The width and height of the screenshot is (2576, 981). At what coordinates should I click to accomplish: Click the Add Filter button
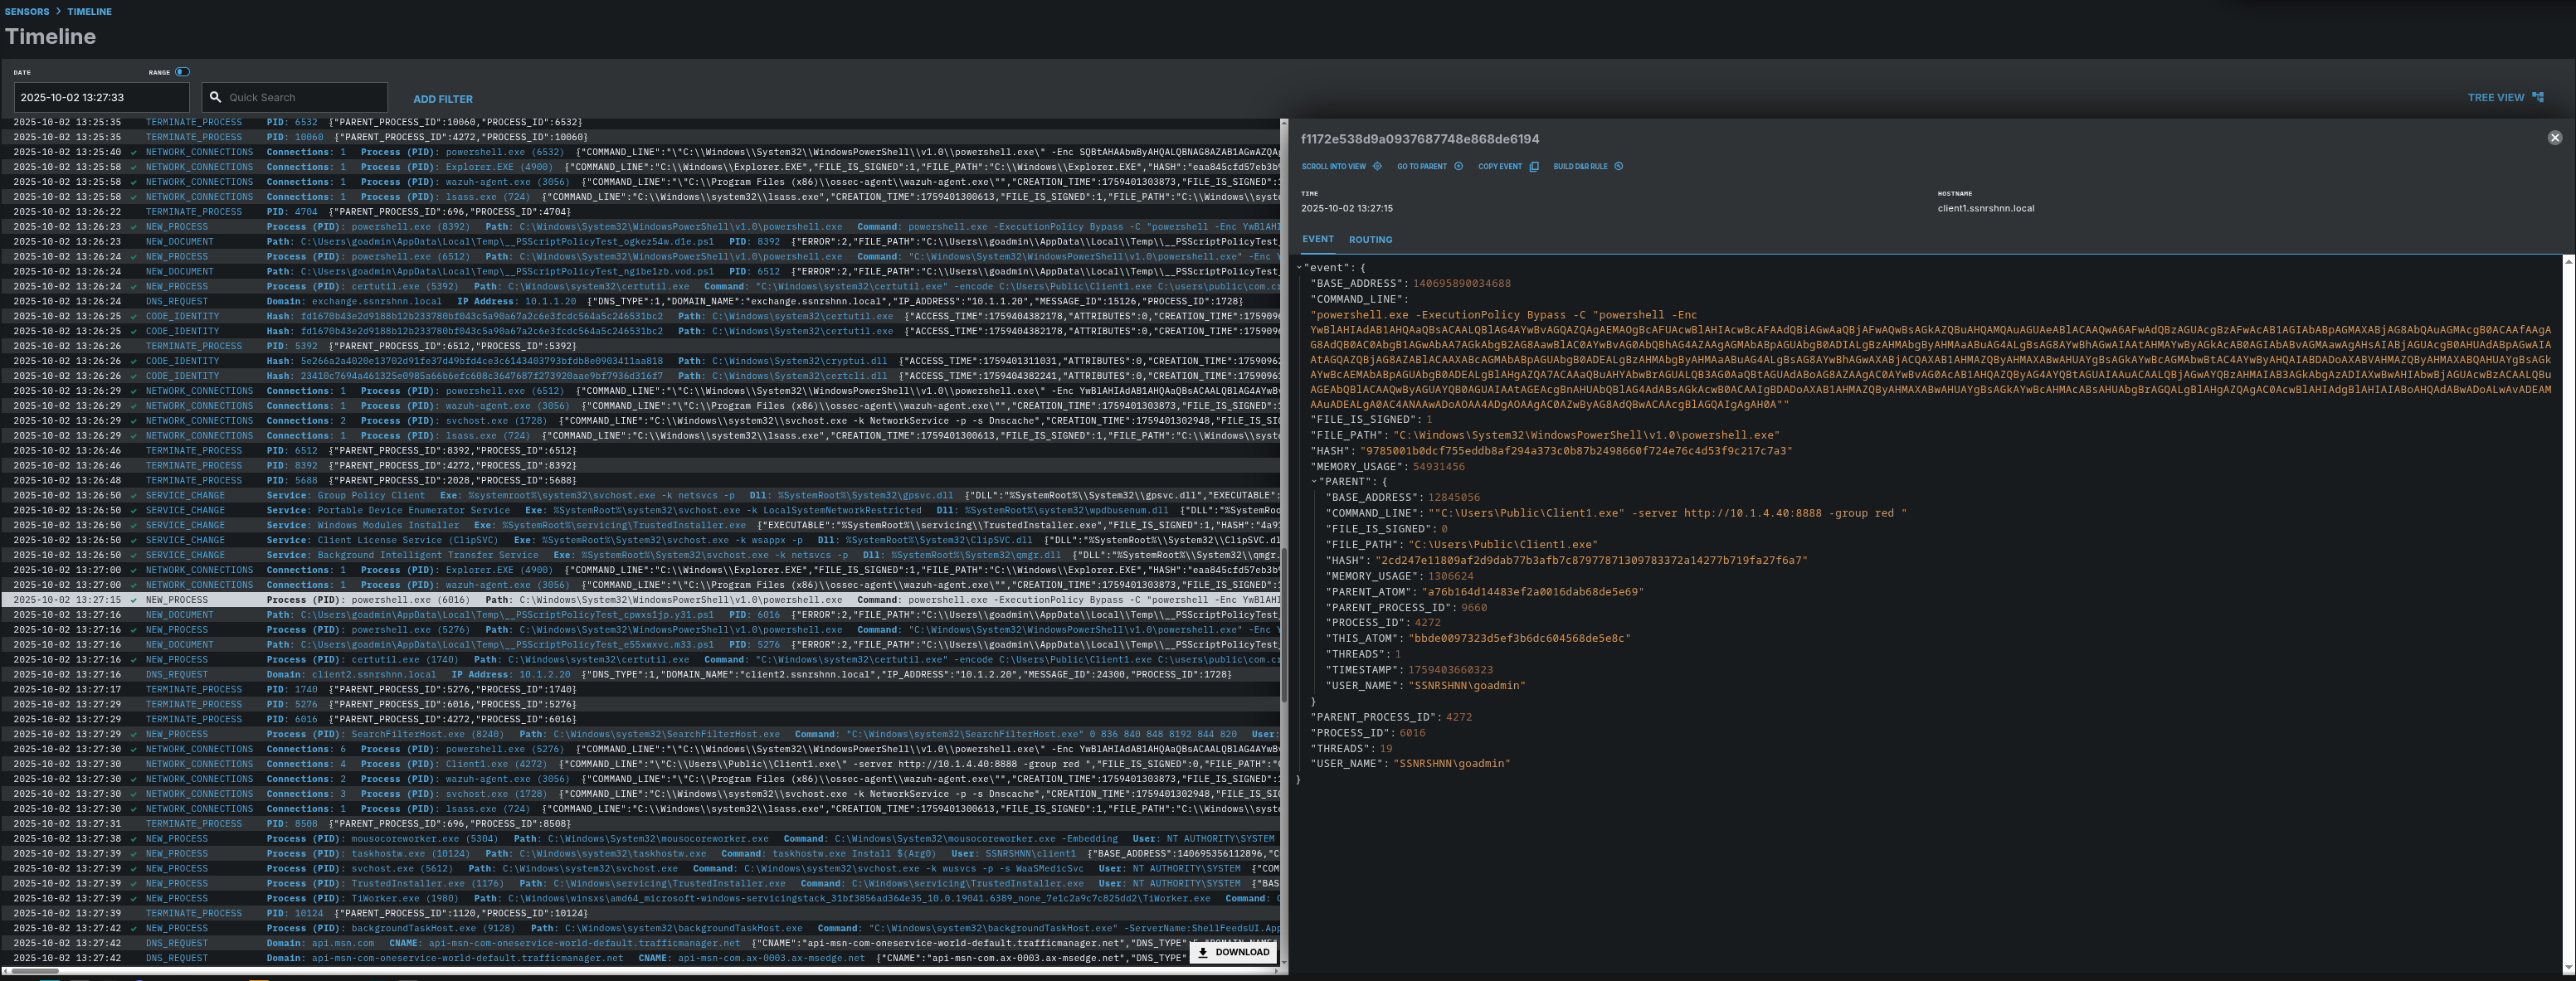(x=443, y=99)
